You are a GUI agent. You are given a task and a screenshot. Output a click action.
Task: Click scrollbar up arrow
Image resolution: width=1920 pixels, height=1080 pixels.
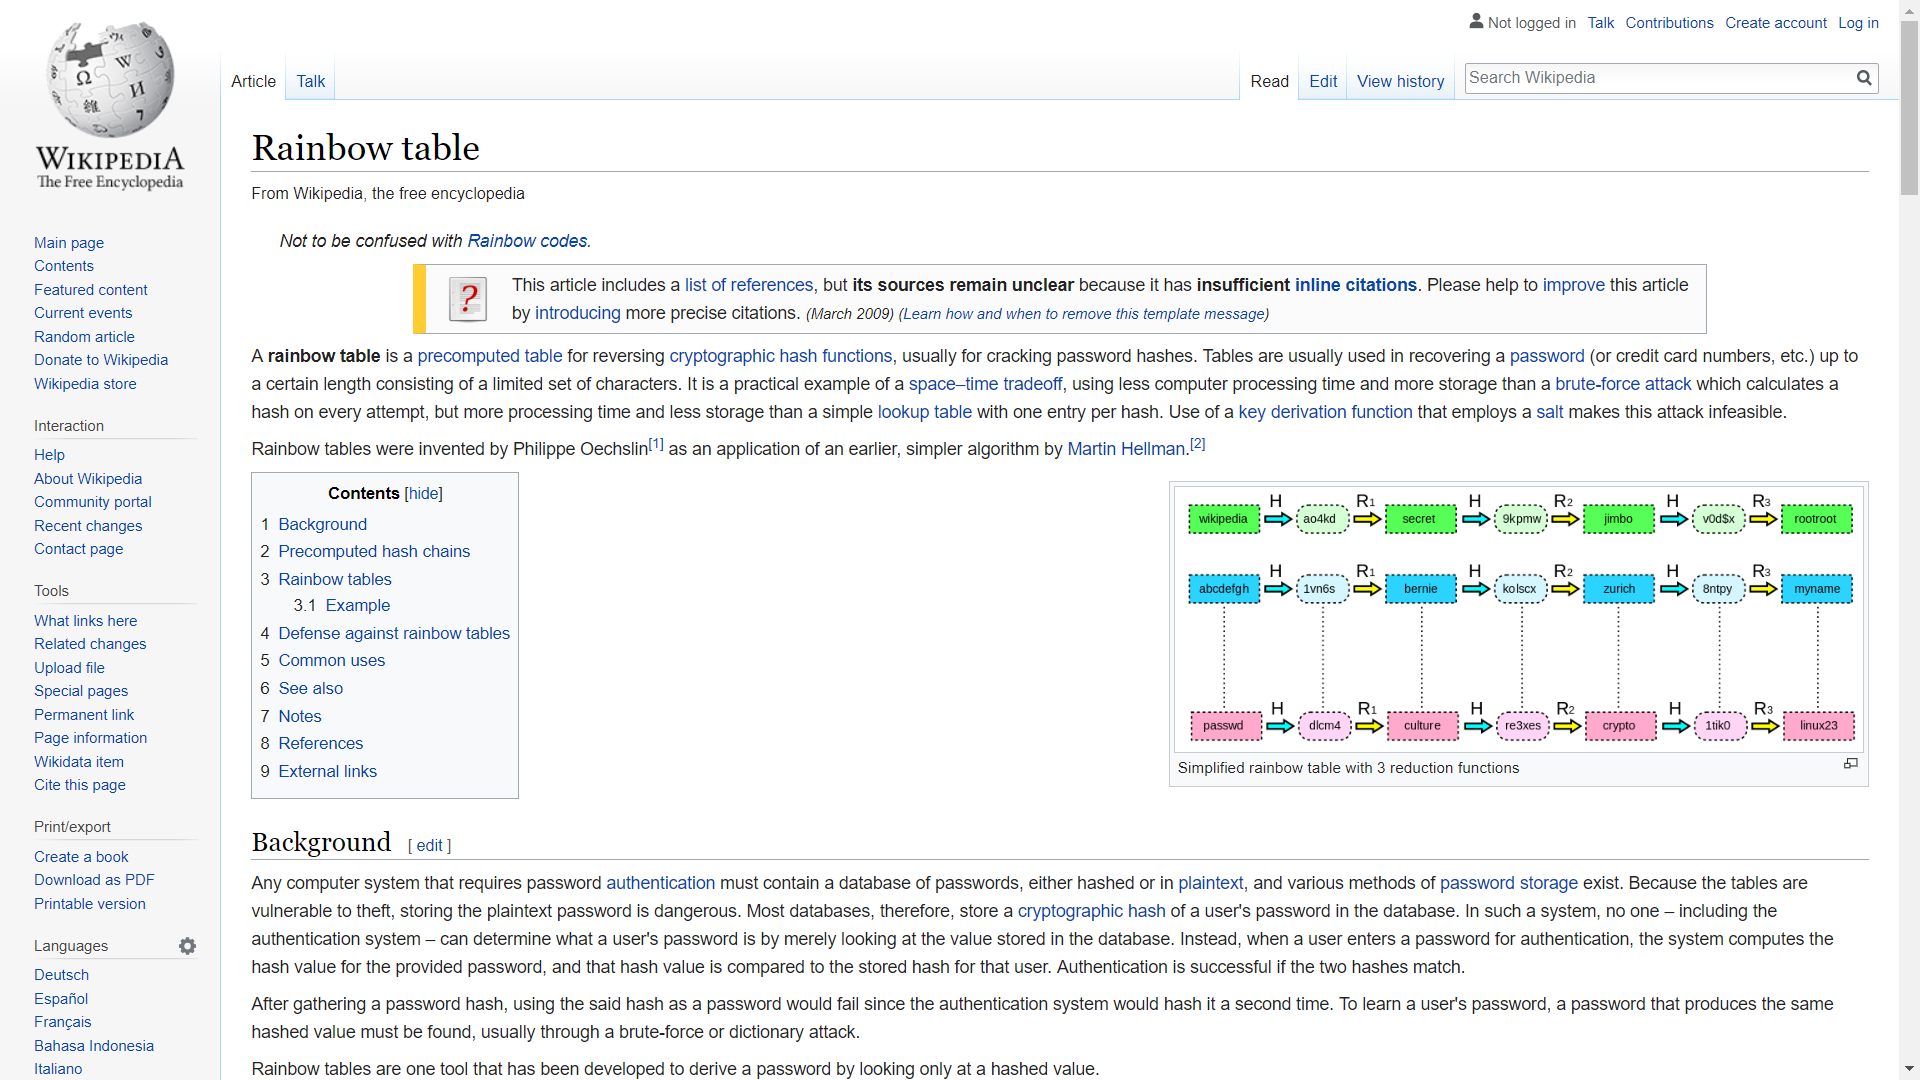click(x=1909, y=9)
